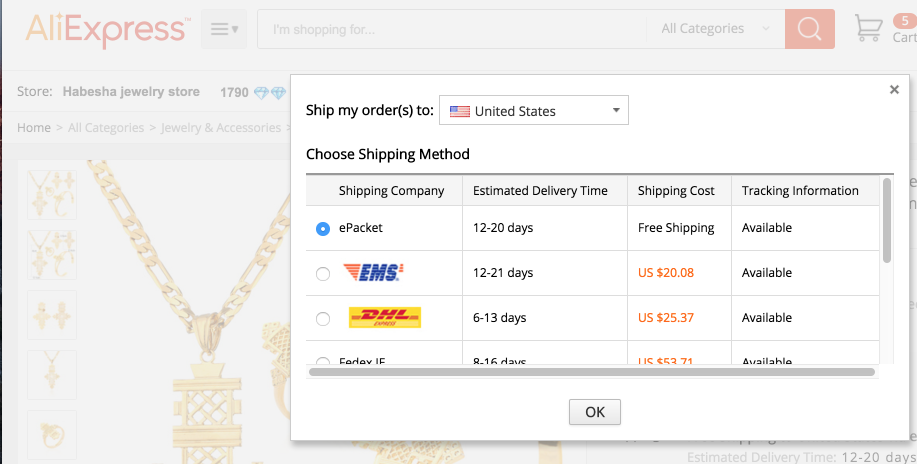
Task: Click the search magnifier button
Action: pyautogui.click(x=809, y=29)
